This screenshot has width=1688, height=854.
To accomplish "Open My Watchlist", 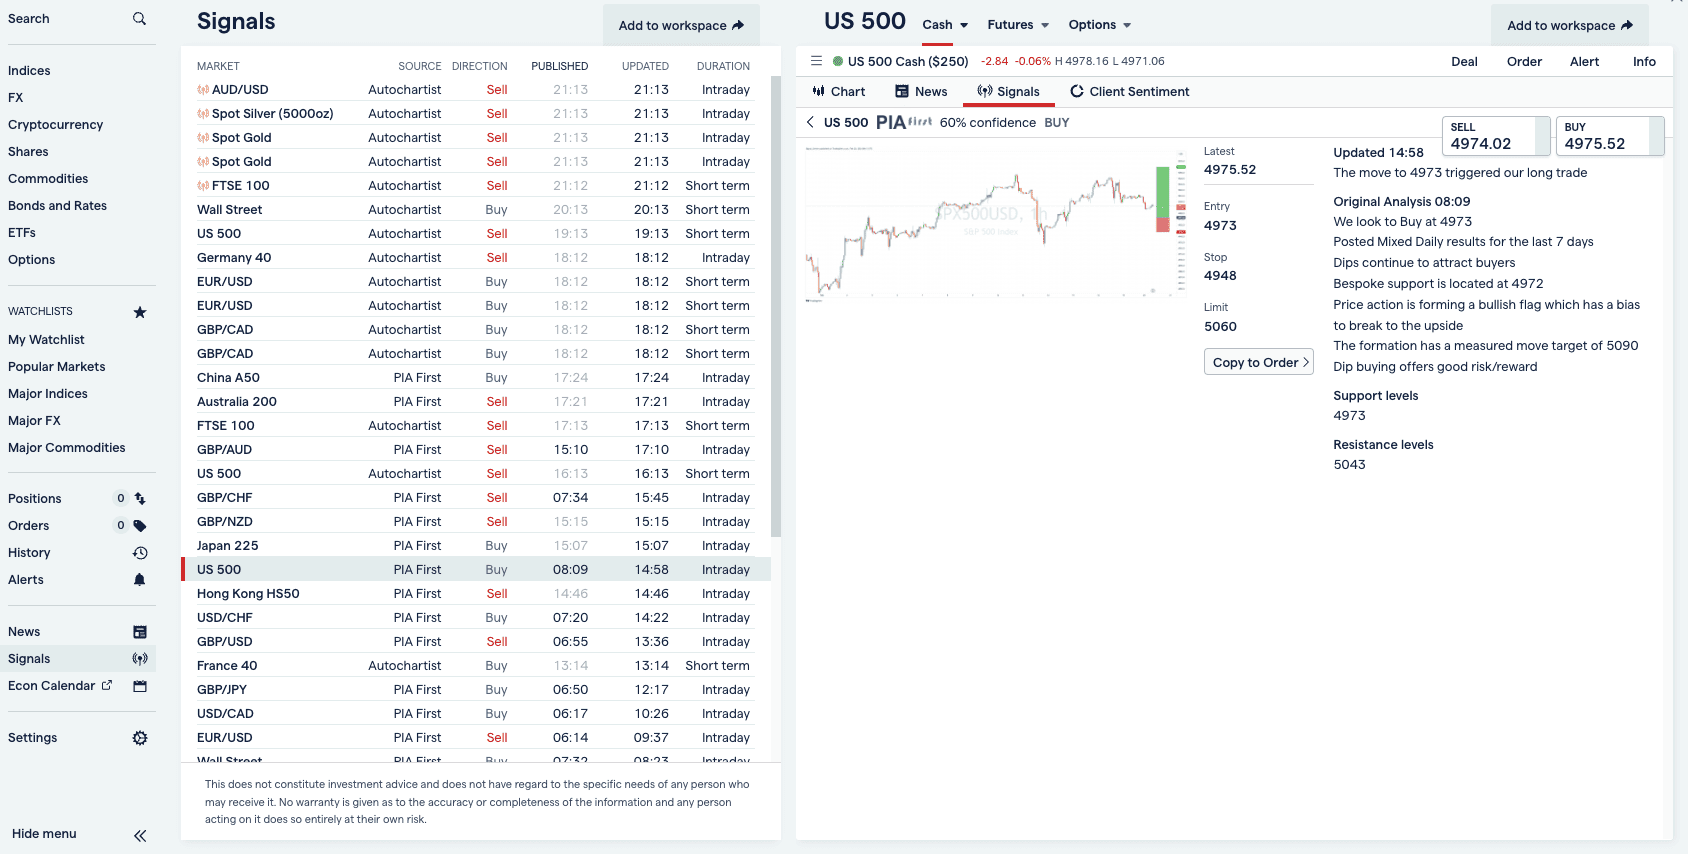I will (x=46, y=340).
